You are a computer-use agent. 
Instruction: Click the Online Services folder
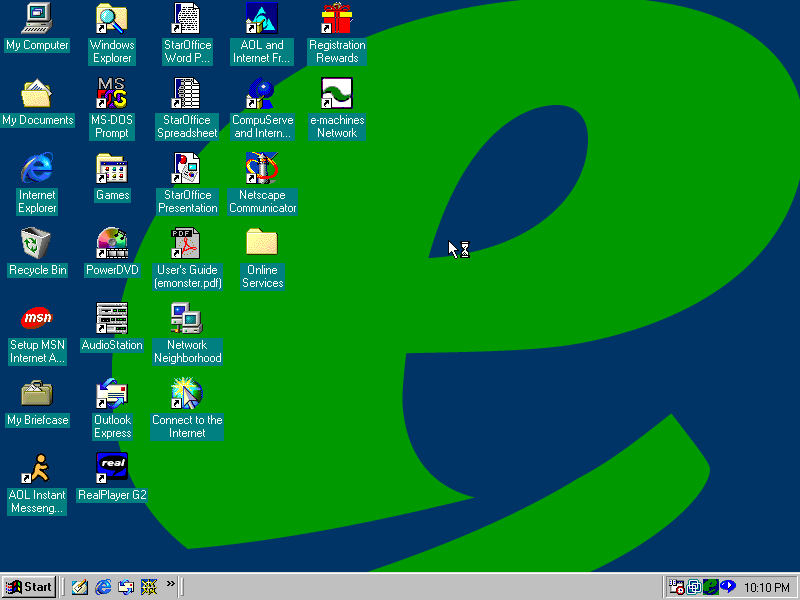(262, 243)
